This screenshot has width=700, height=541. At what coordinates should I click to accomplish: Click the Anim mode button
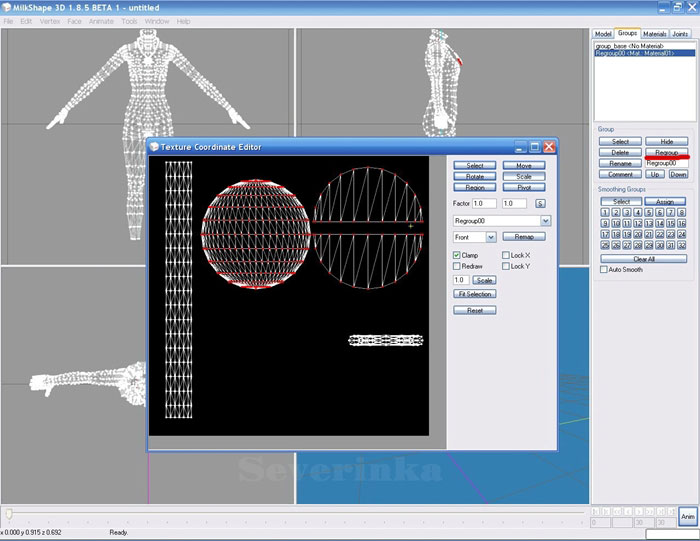(687, 516)
